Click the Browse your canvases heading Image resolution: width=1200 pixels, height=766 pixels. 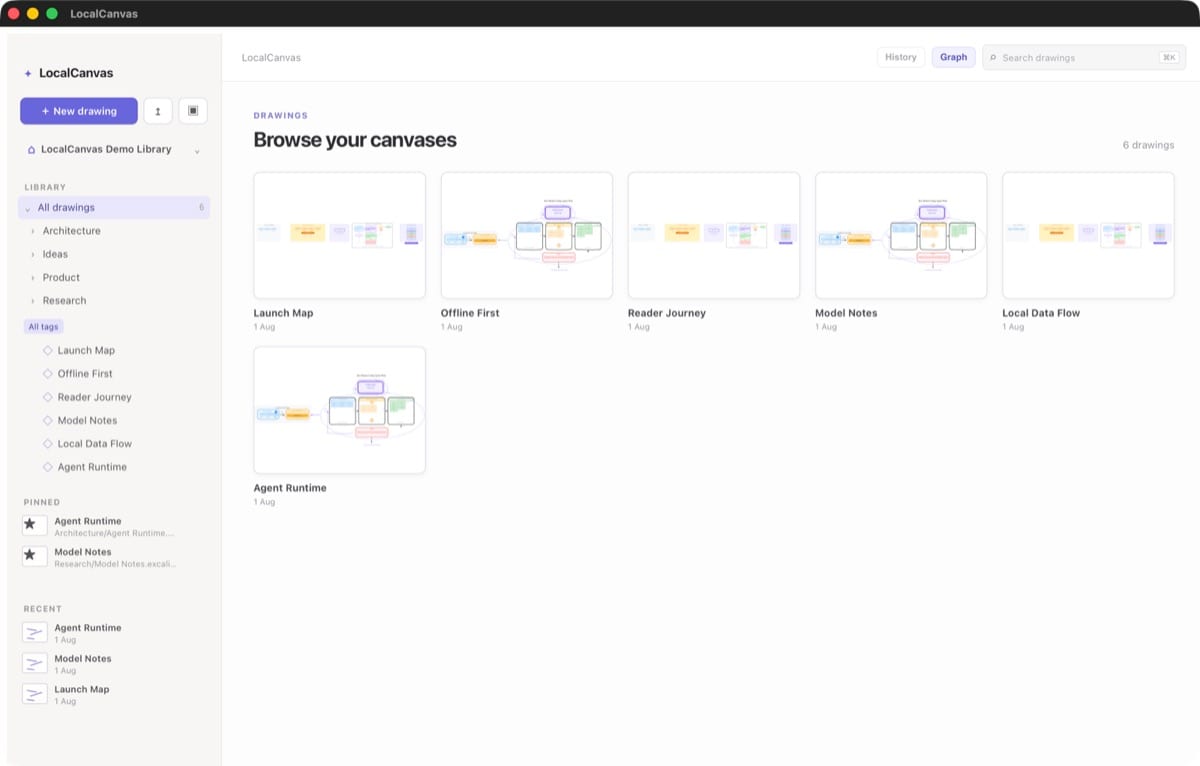click(x=355, y=140)
